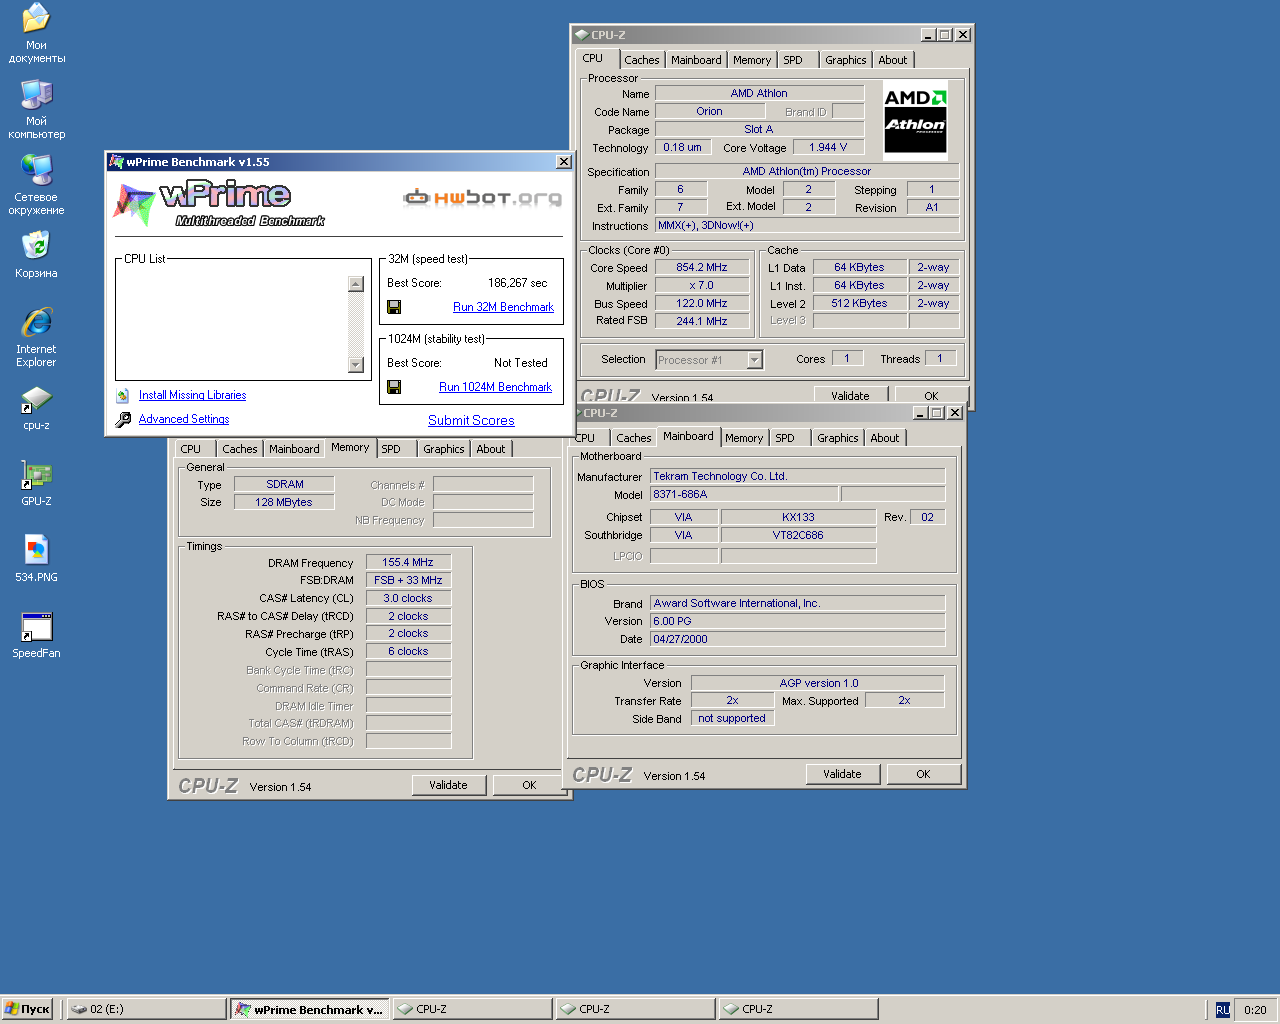Click the save icon for 32M score

click(x=394, y=307)
